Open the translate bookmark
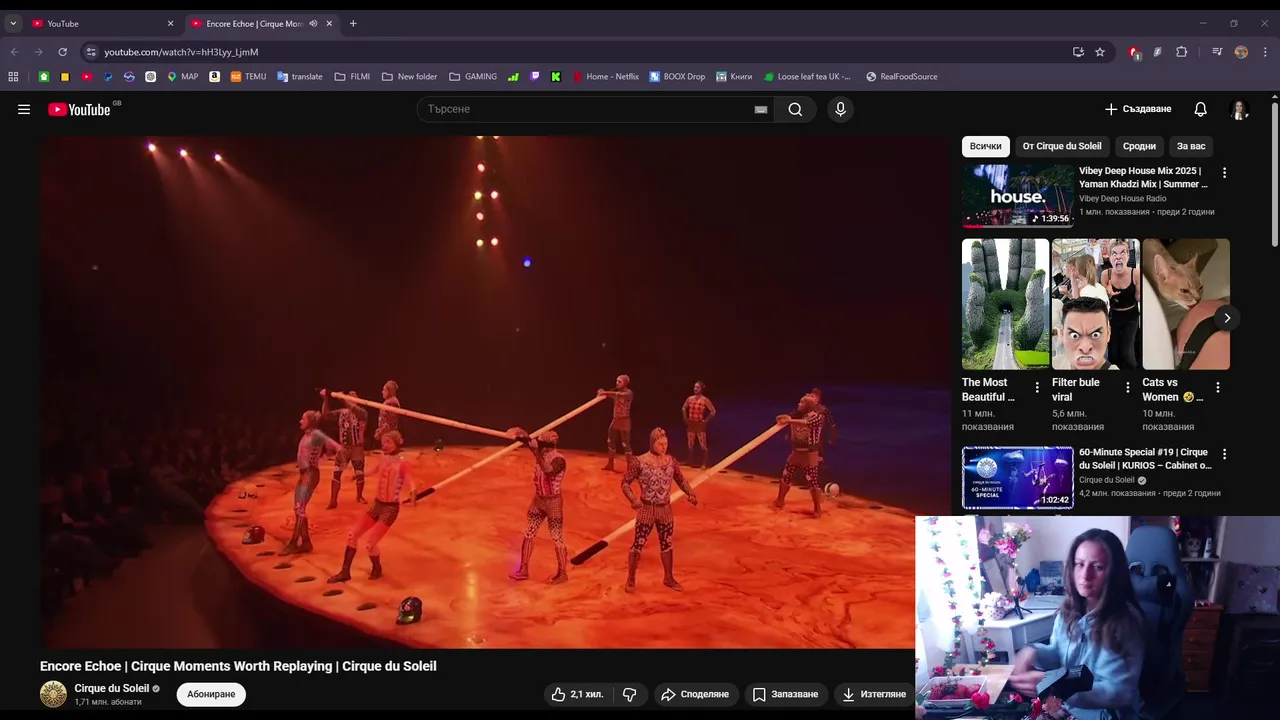The image size is (1280, 720). click(300, 76)
